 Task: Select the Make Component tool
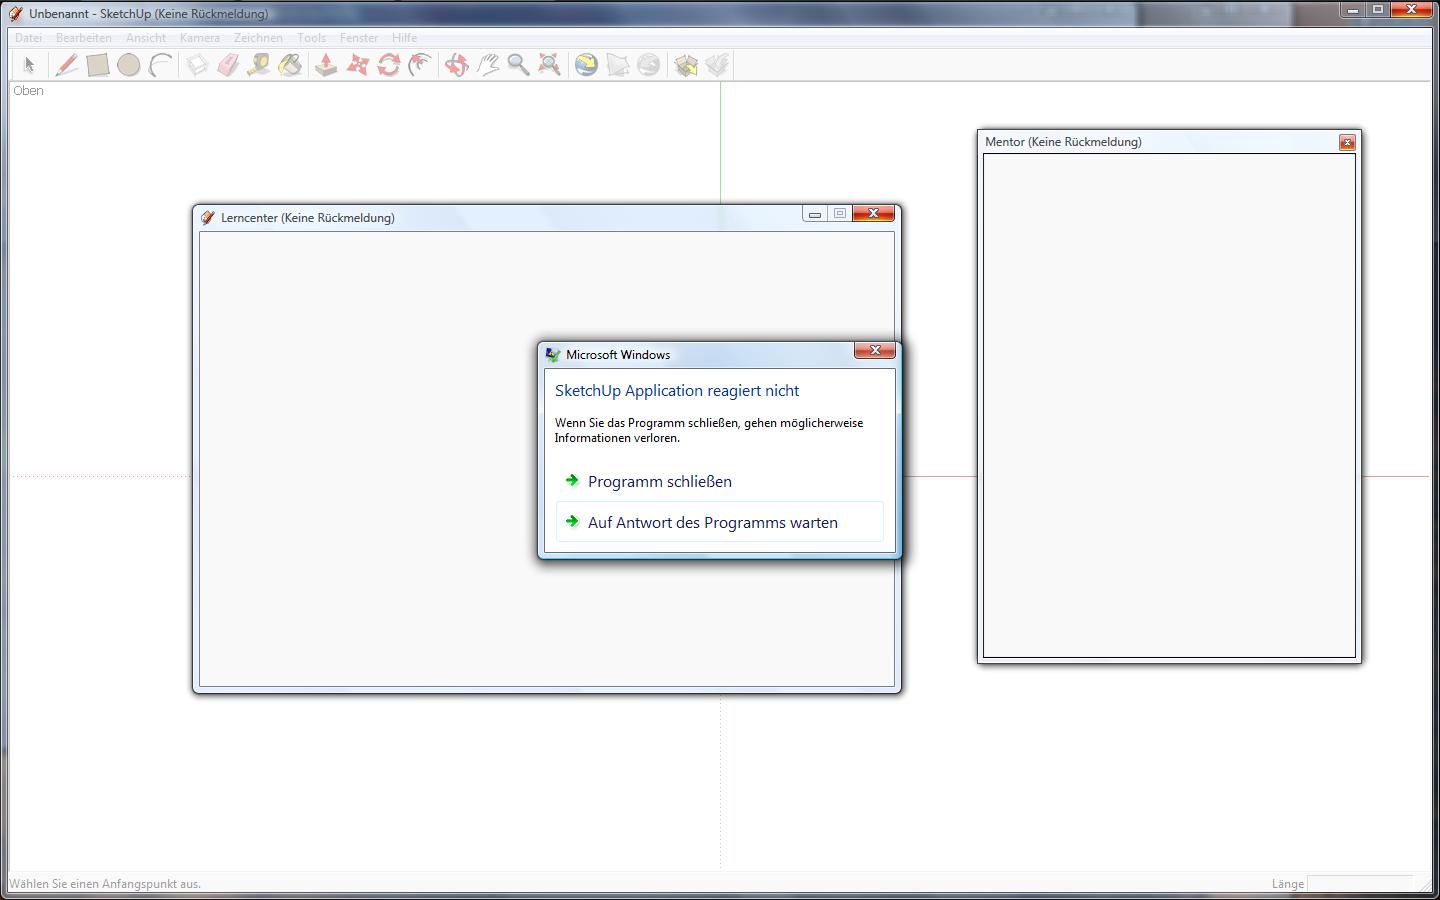tap(197, 65)
